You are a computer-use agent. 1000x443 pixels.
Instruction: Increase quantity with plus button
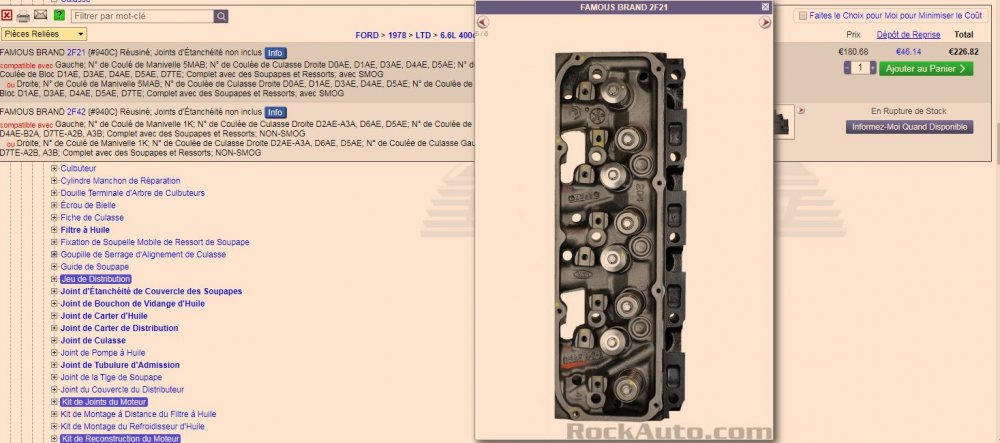pos(873,68)
